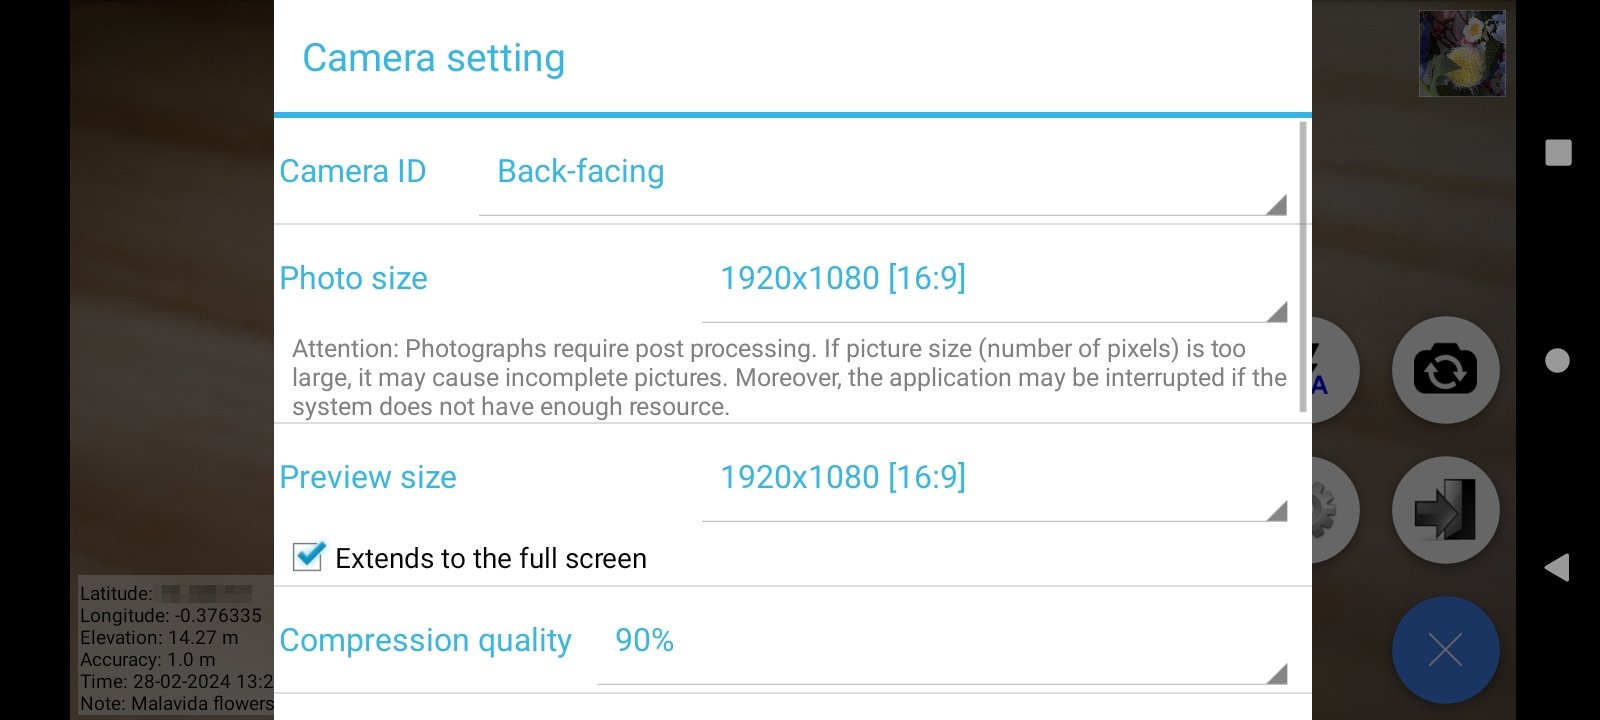Open the flower photo thumbnail

(1462, 54)
